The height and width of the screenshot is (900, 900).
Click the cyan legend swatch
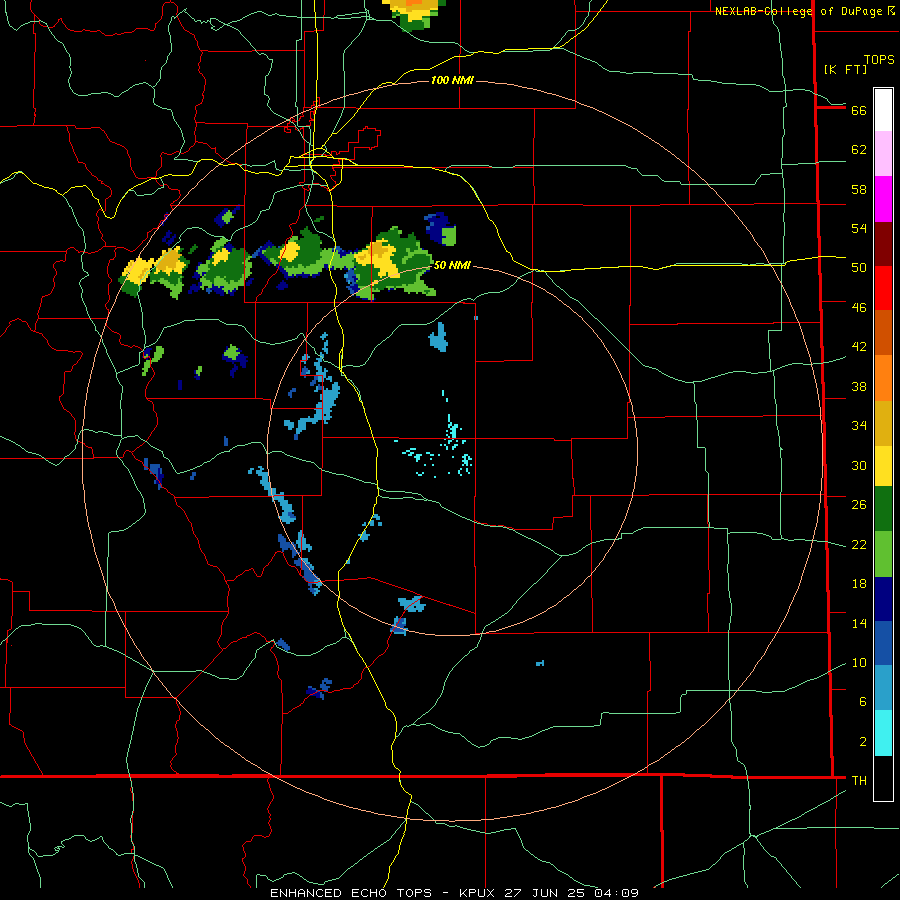click(883, 733)
